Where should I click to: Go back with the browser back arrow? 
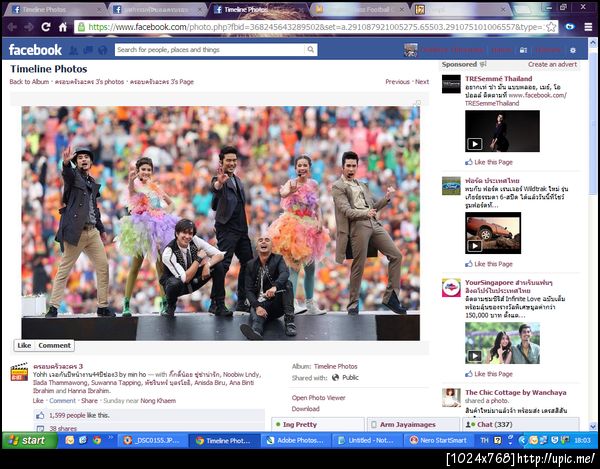(12, 27)
